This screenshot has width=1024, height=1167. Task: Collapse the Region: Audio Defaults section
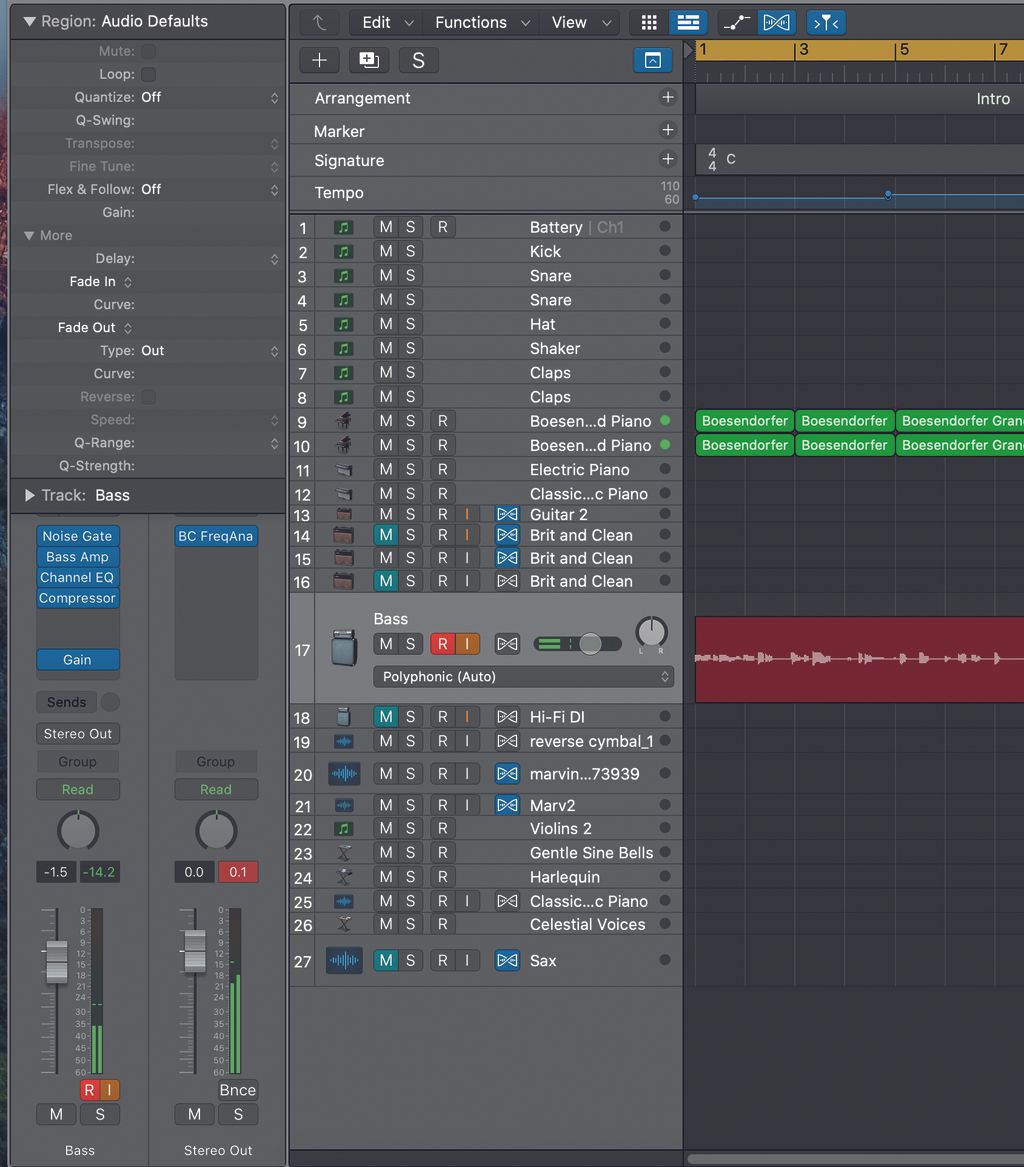point(28,21)
